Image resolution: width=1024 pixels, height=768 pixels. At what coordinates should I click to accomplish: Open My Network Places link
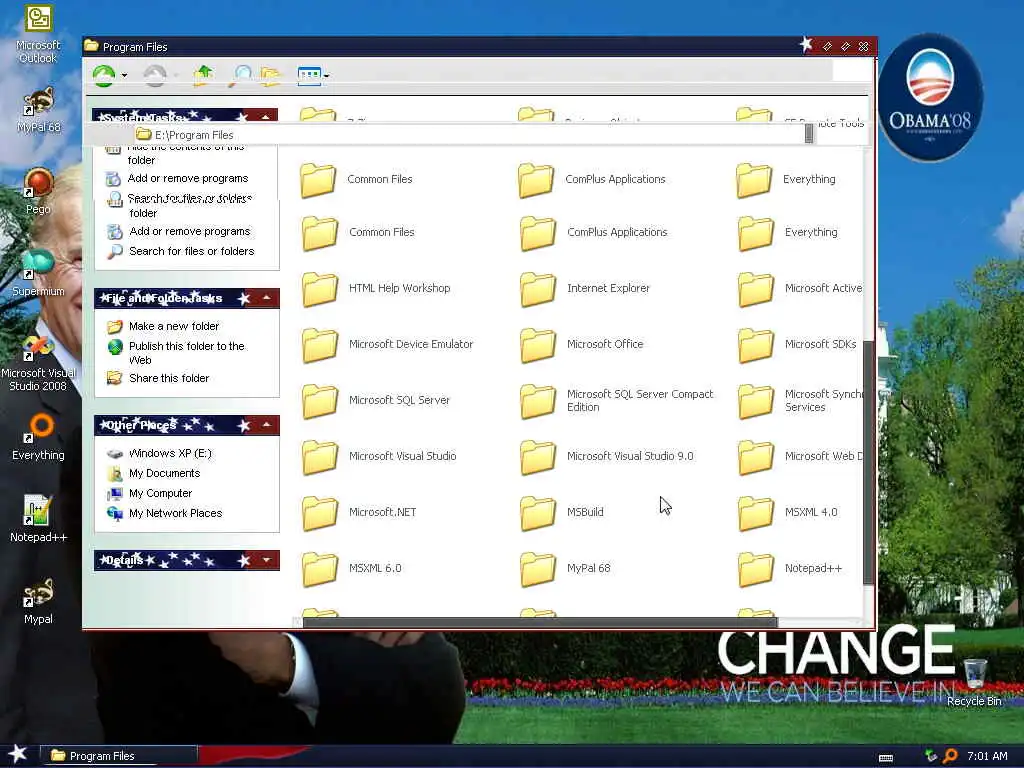tap(175, 513)
